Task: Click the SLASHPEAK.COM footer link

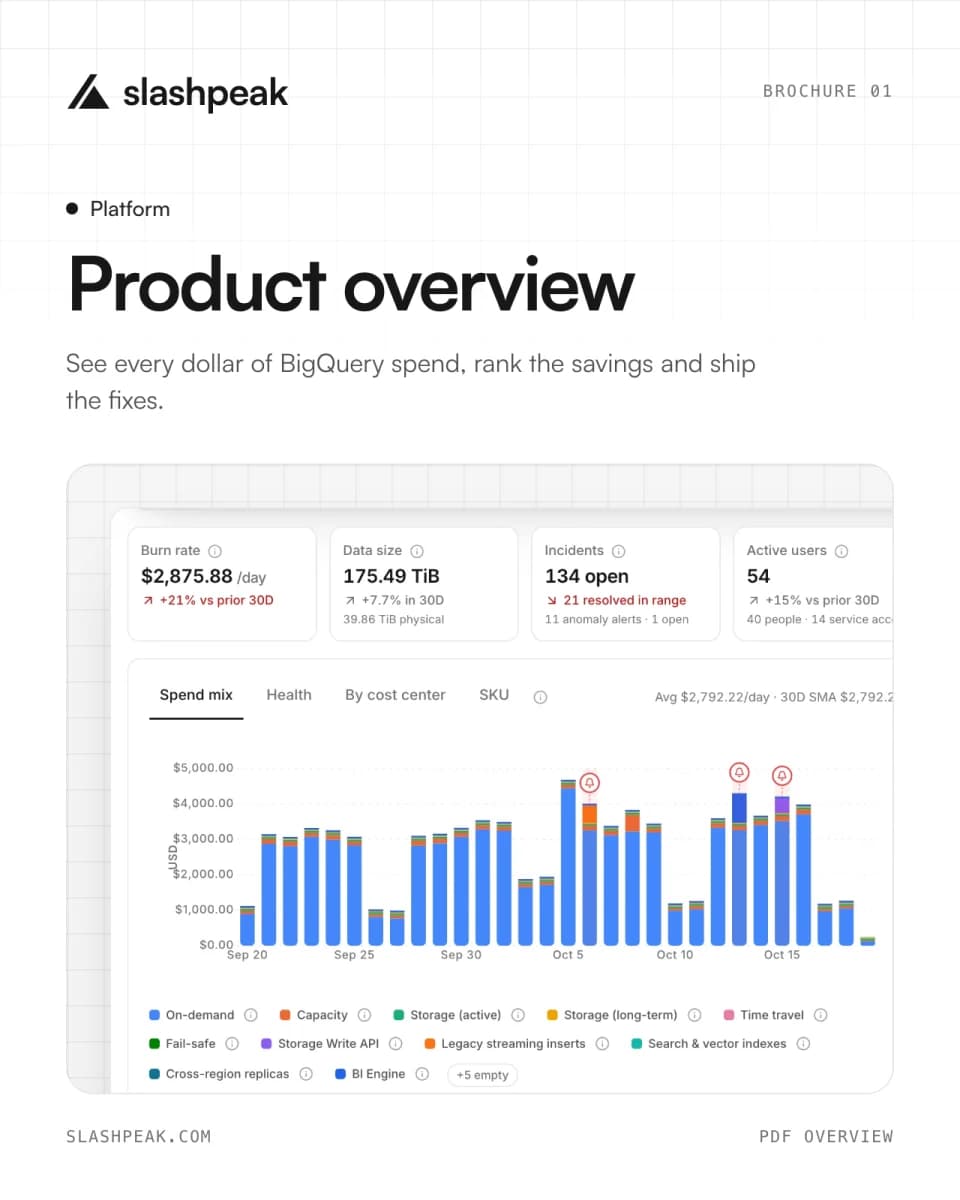Action: (x=139, y=1136)
